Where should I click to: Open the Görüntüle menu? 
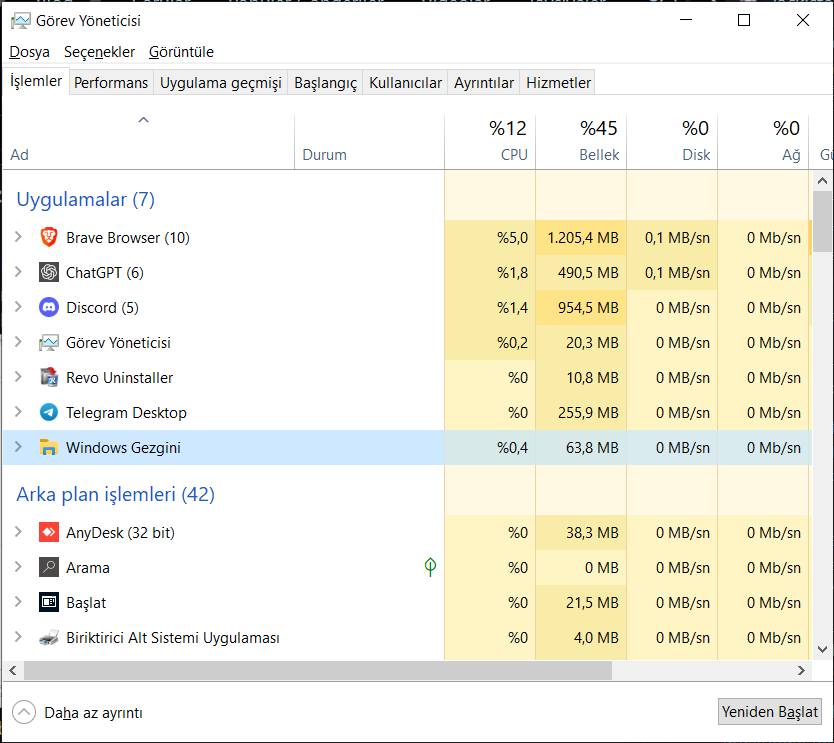[181, 52]
